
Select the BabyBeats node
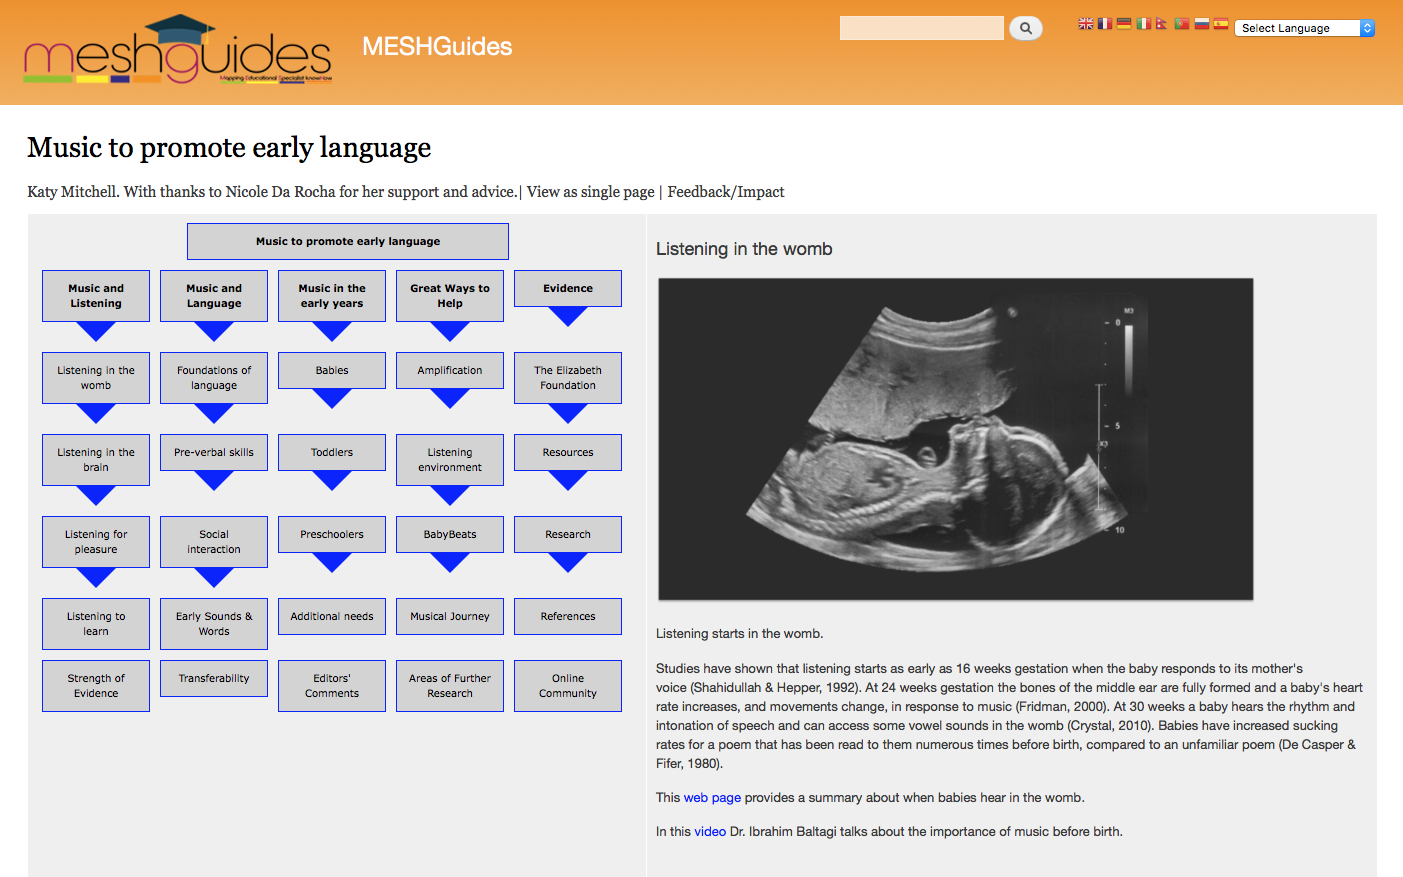point(450,534)
